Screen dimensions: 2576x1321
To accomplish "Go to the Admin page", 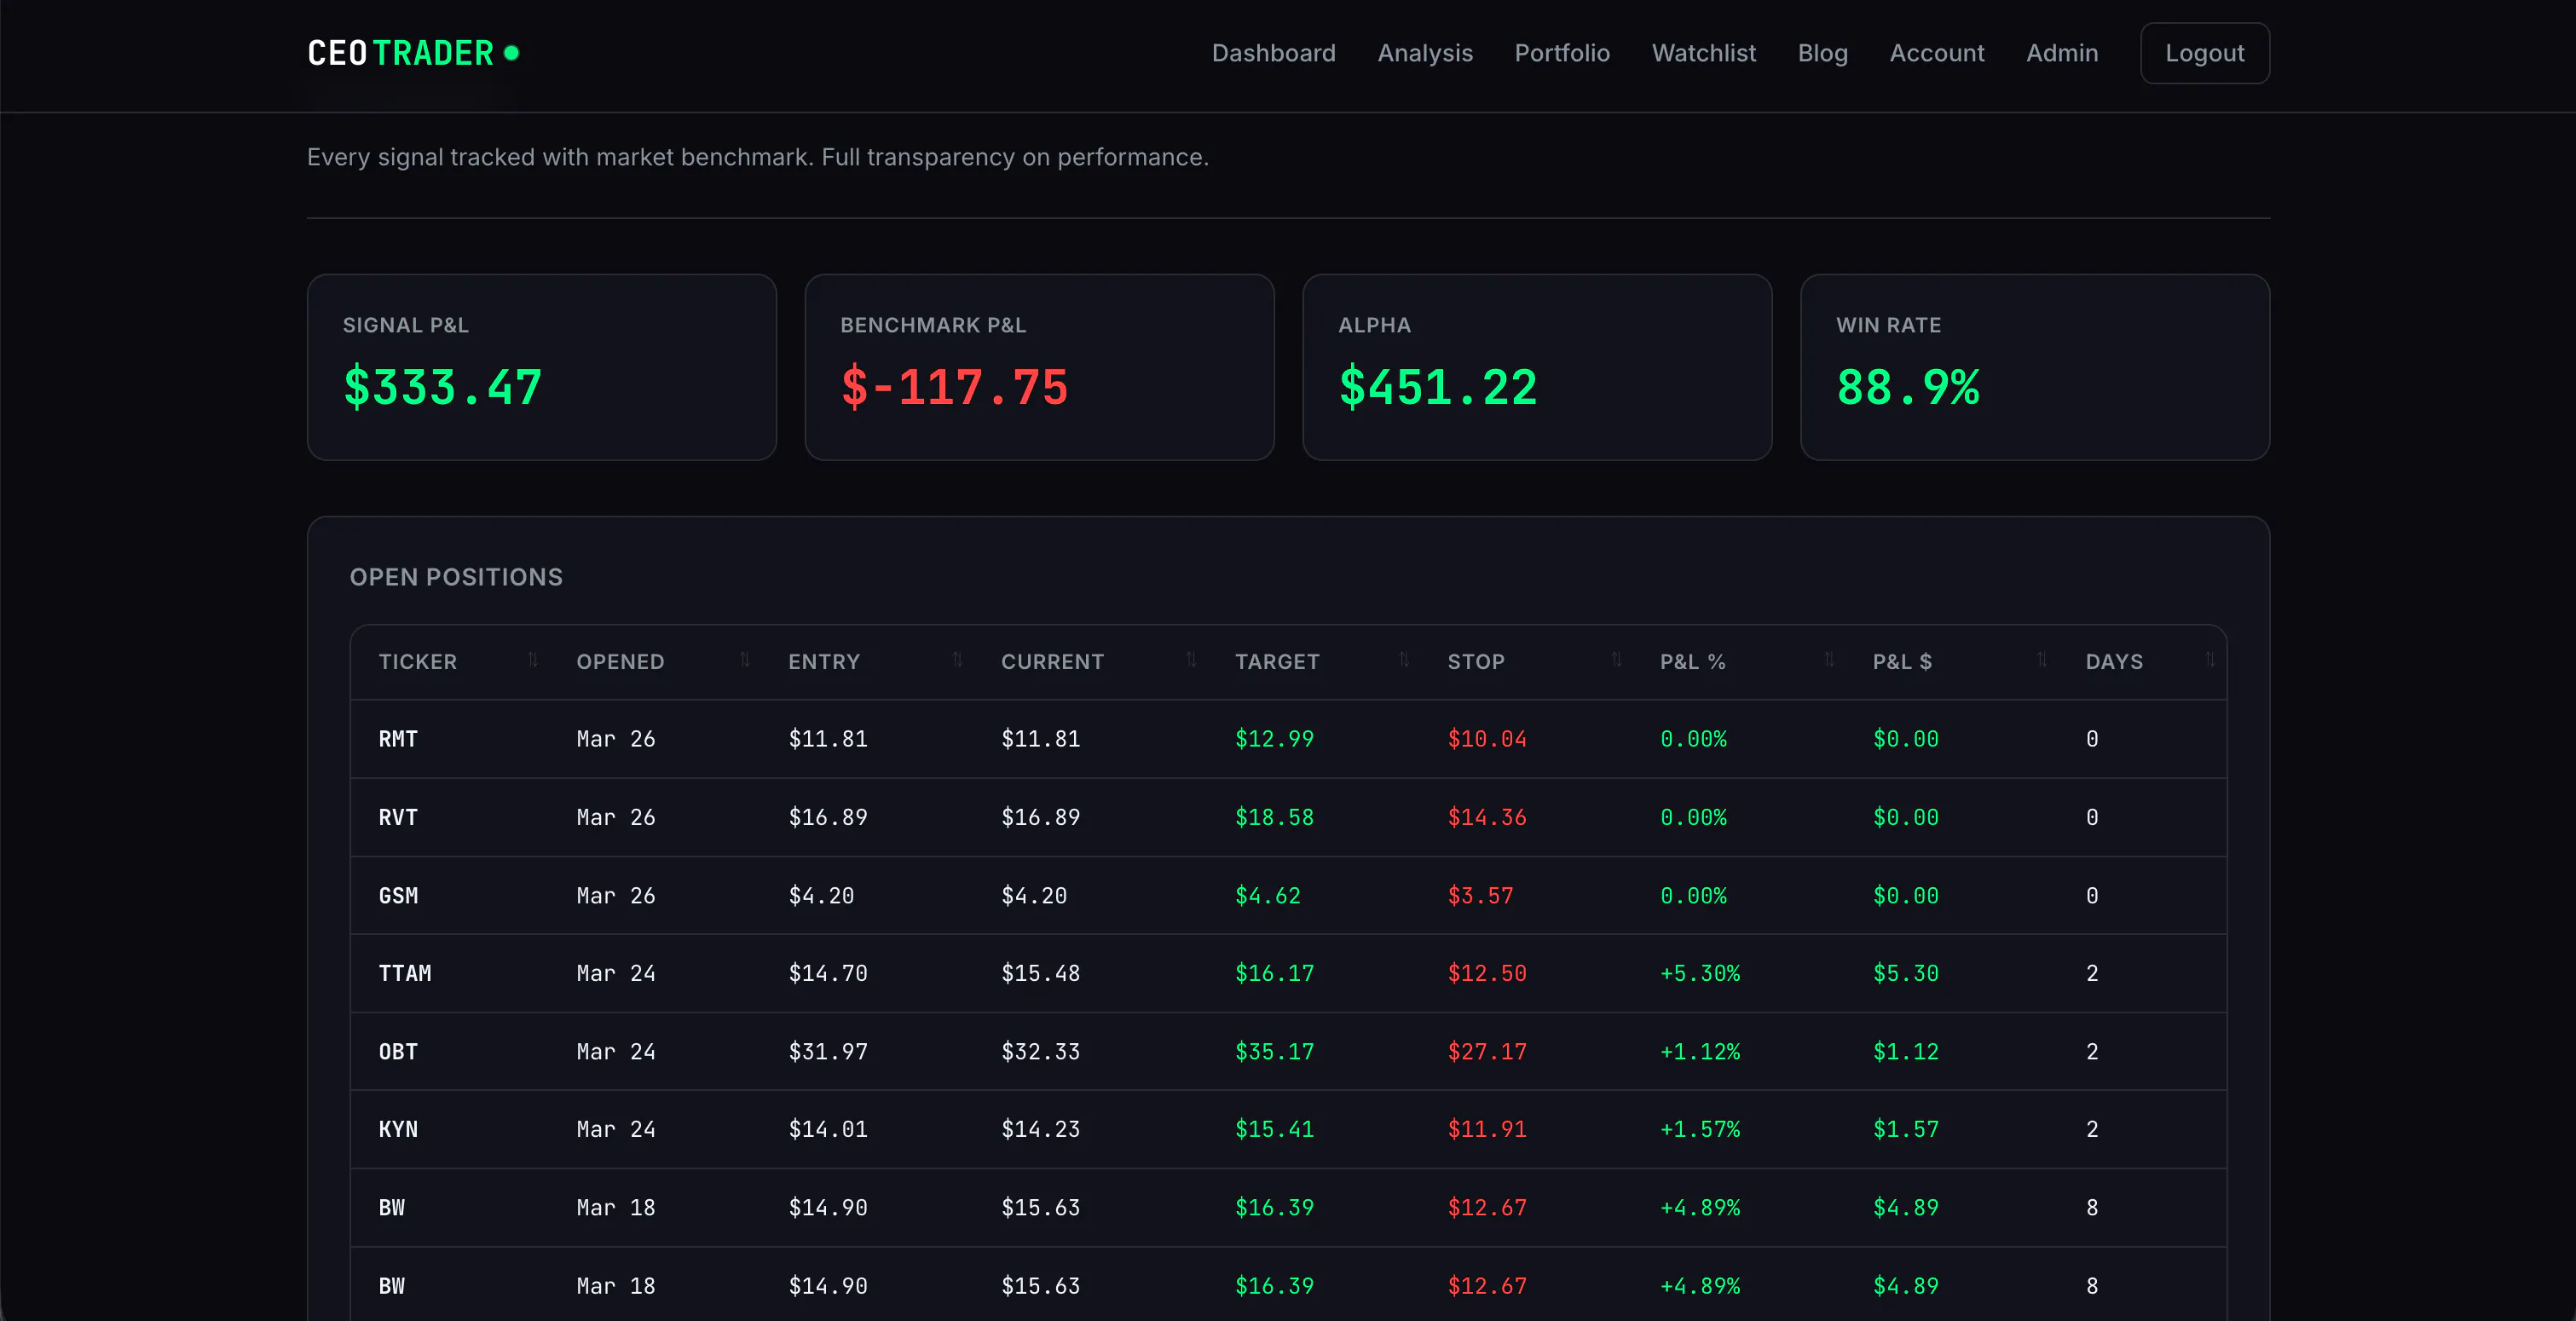I will pyautogui.click(x=2062, y=53).
